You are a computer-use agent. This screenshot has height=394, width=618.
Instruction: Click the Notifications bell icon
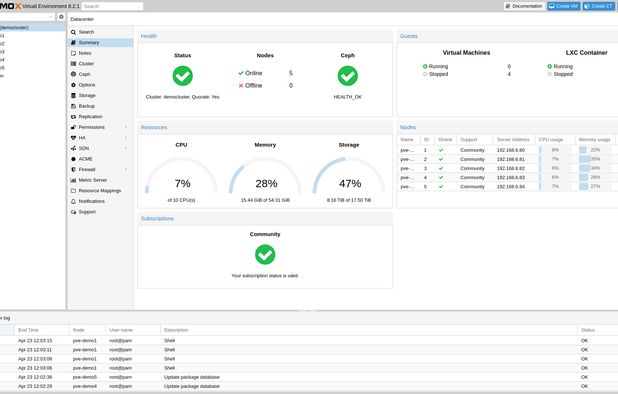click(x=73, y=201)
